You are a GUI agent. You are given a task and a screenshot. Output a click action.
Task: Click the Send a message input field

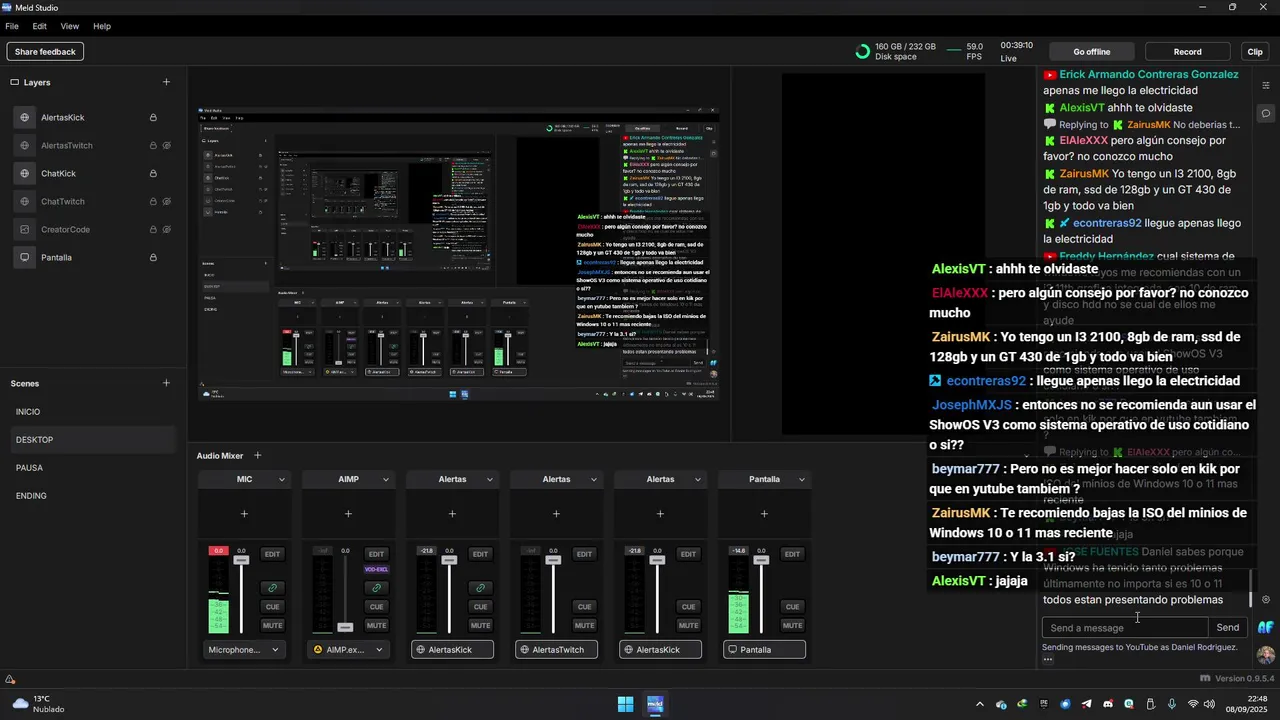[1125, 628]
